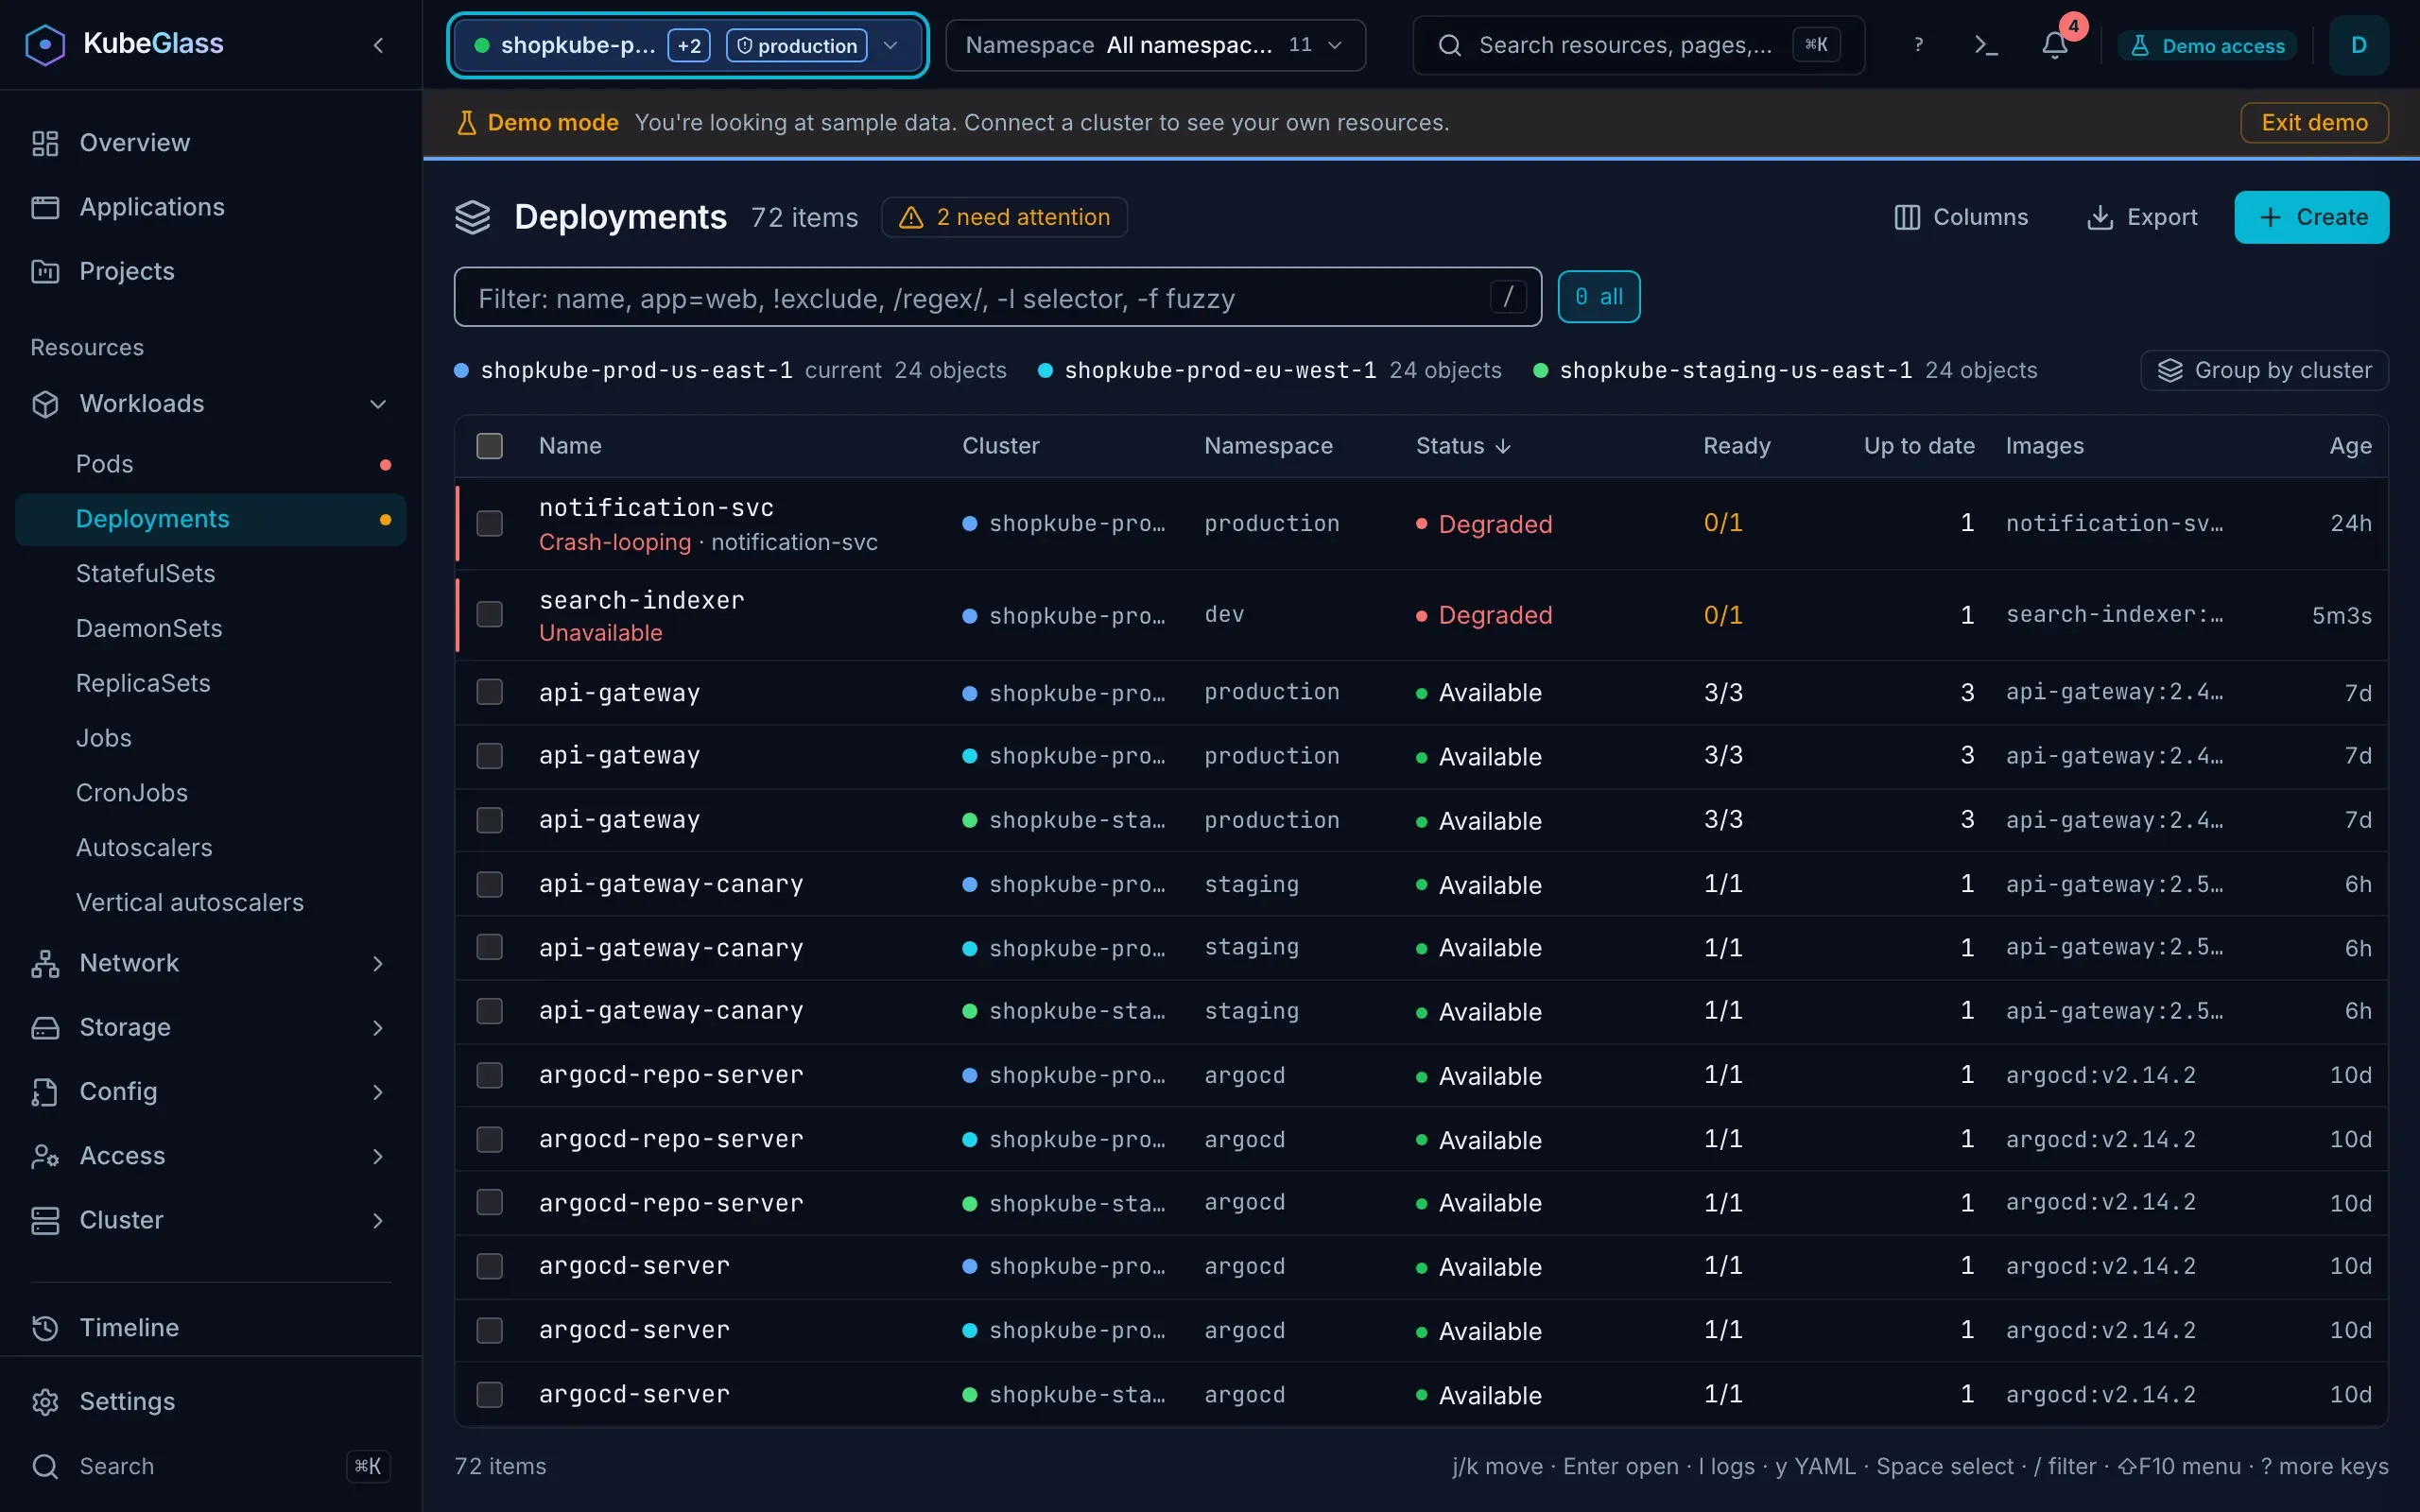Expand the Network section
Screen dimensions: 2420x1512
coord(210,963)
